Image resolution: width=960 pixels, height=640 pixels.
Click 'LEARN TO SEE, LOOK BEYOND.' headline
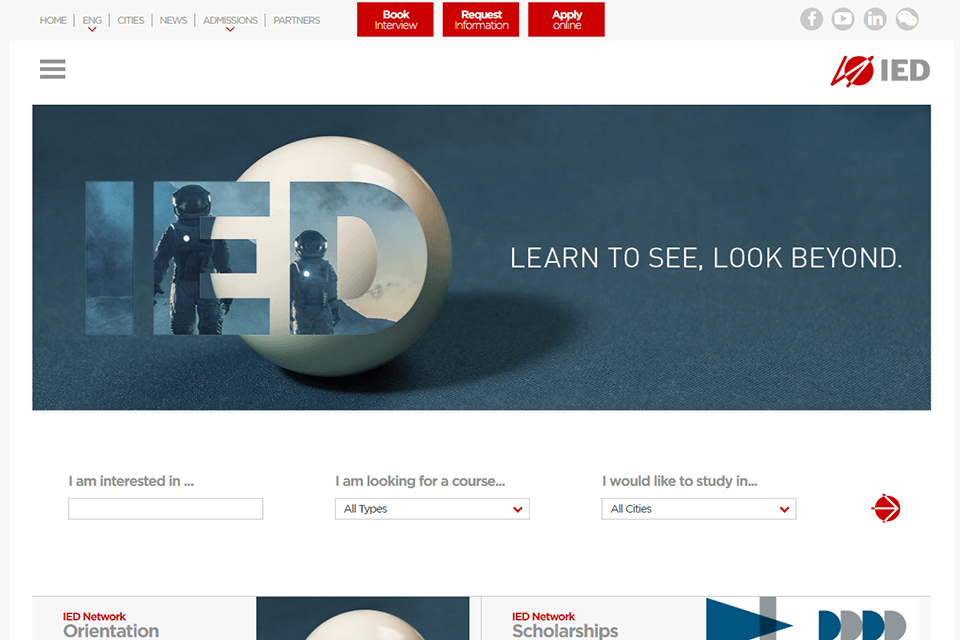click(x=706, y=258)
